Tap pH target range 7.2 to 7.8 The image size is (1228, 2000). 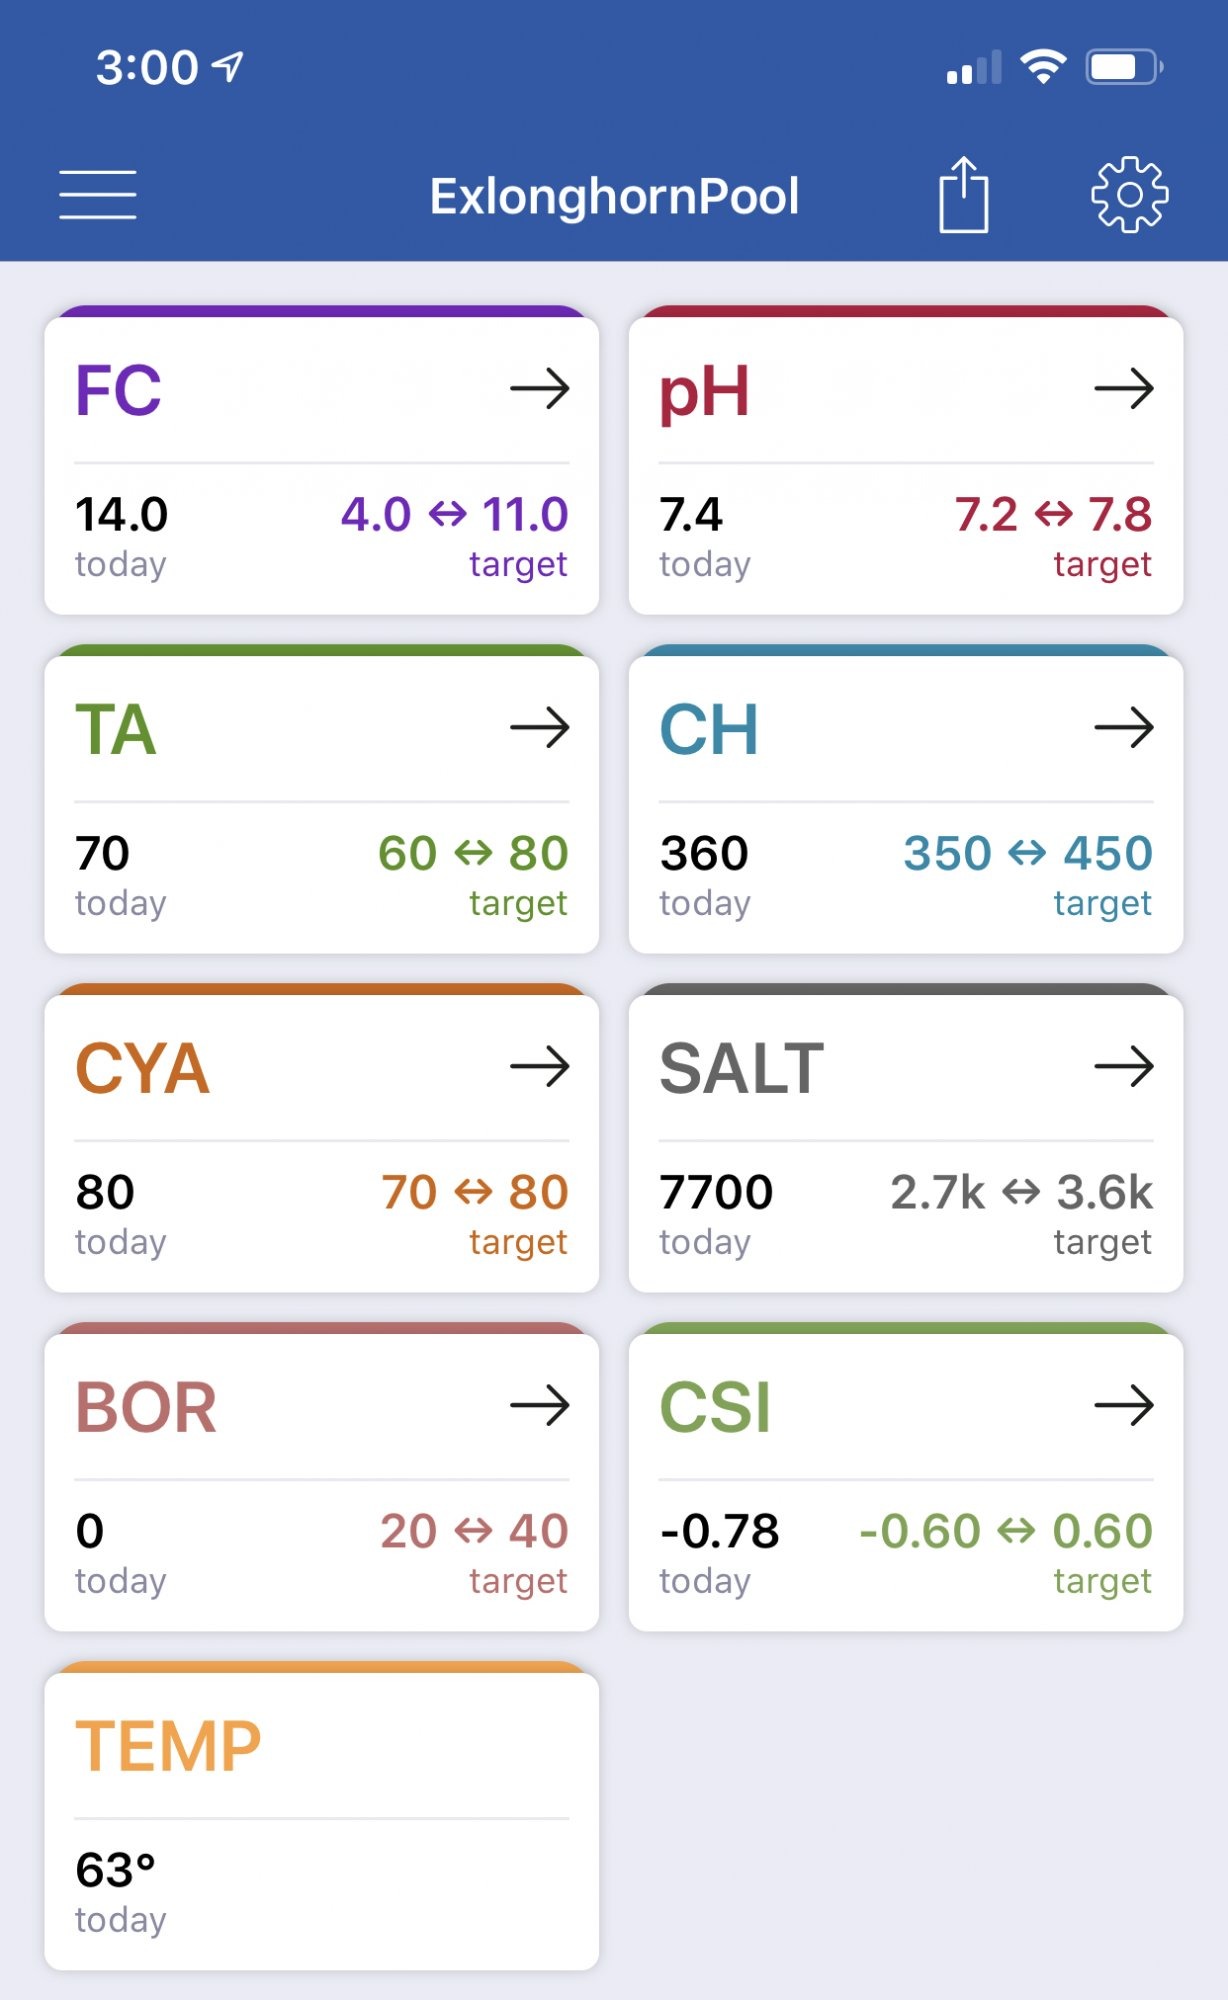pos(1053,514)
